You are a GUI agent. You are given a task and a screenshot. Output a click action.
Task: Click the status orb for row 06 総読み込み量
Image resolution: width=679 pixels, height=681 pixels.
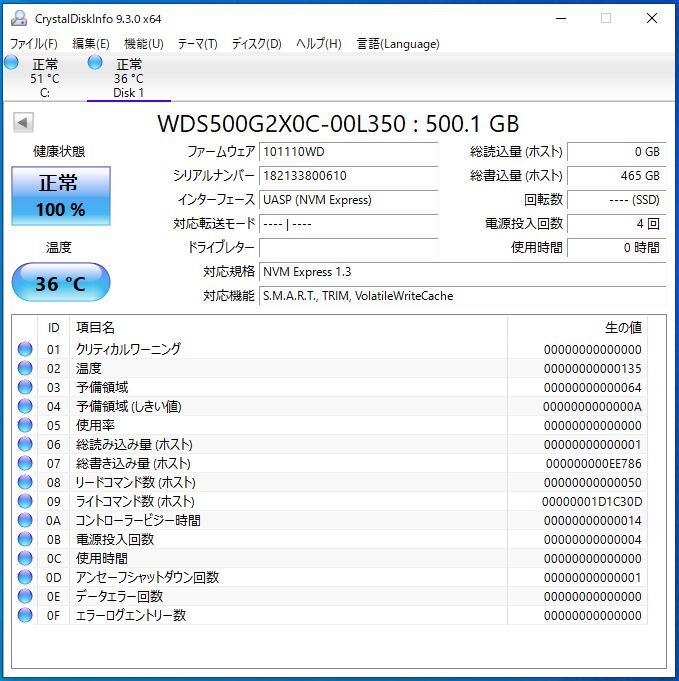pos(25,444)
